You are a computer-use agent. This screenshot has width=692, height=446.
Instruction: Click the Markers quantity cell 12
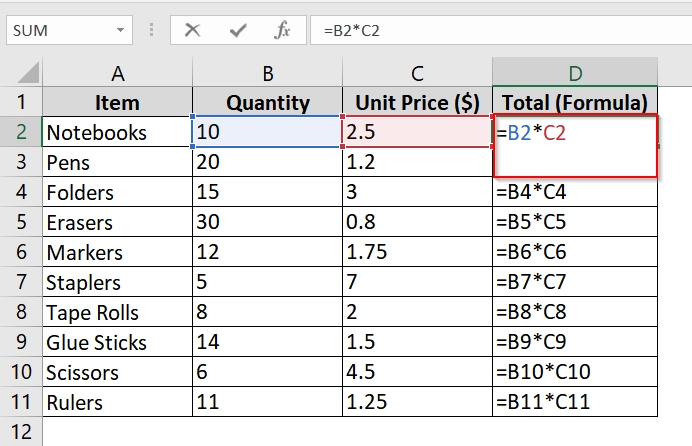pos(267,252)
